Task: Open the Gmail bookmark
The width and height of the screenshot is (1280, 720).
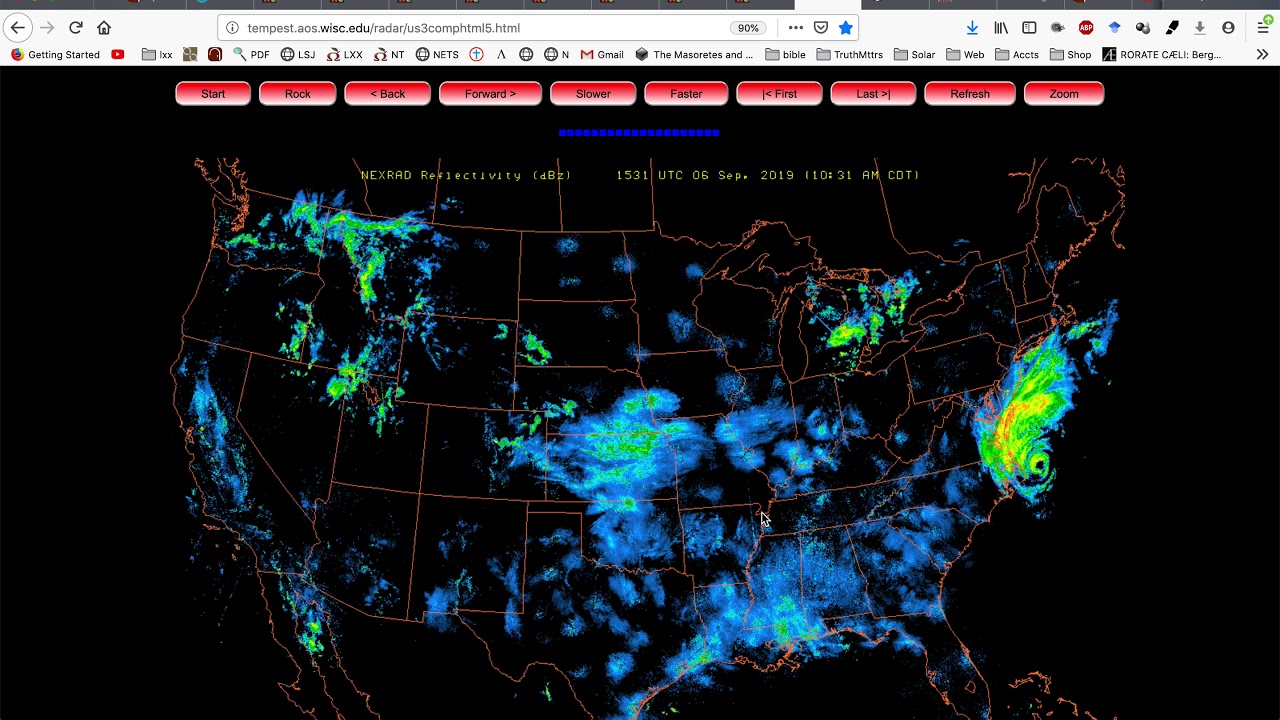Action: [602, 55]
